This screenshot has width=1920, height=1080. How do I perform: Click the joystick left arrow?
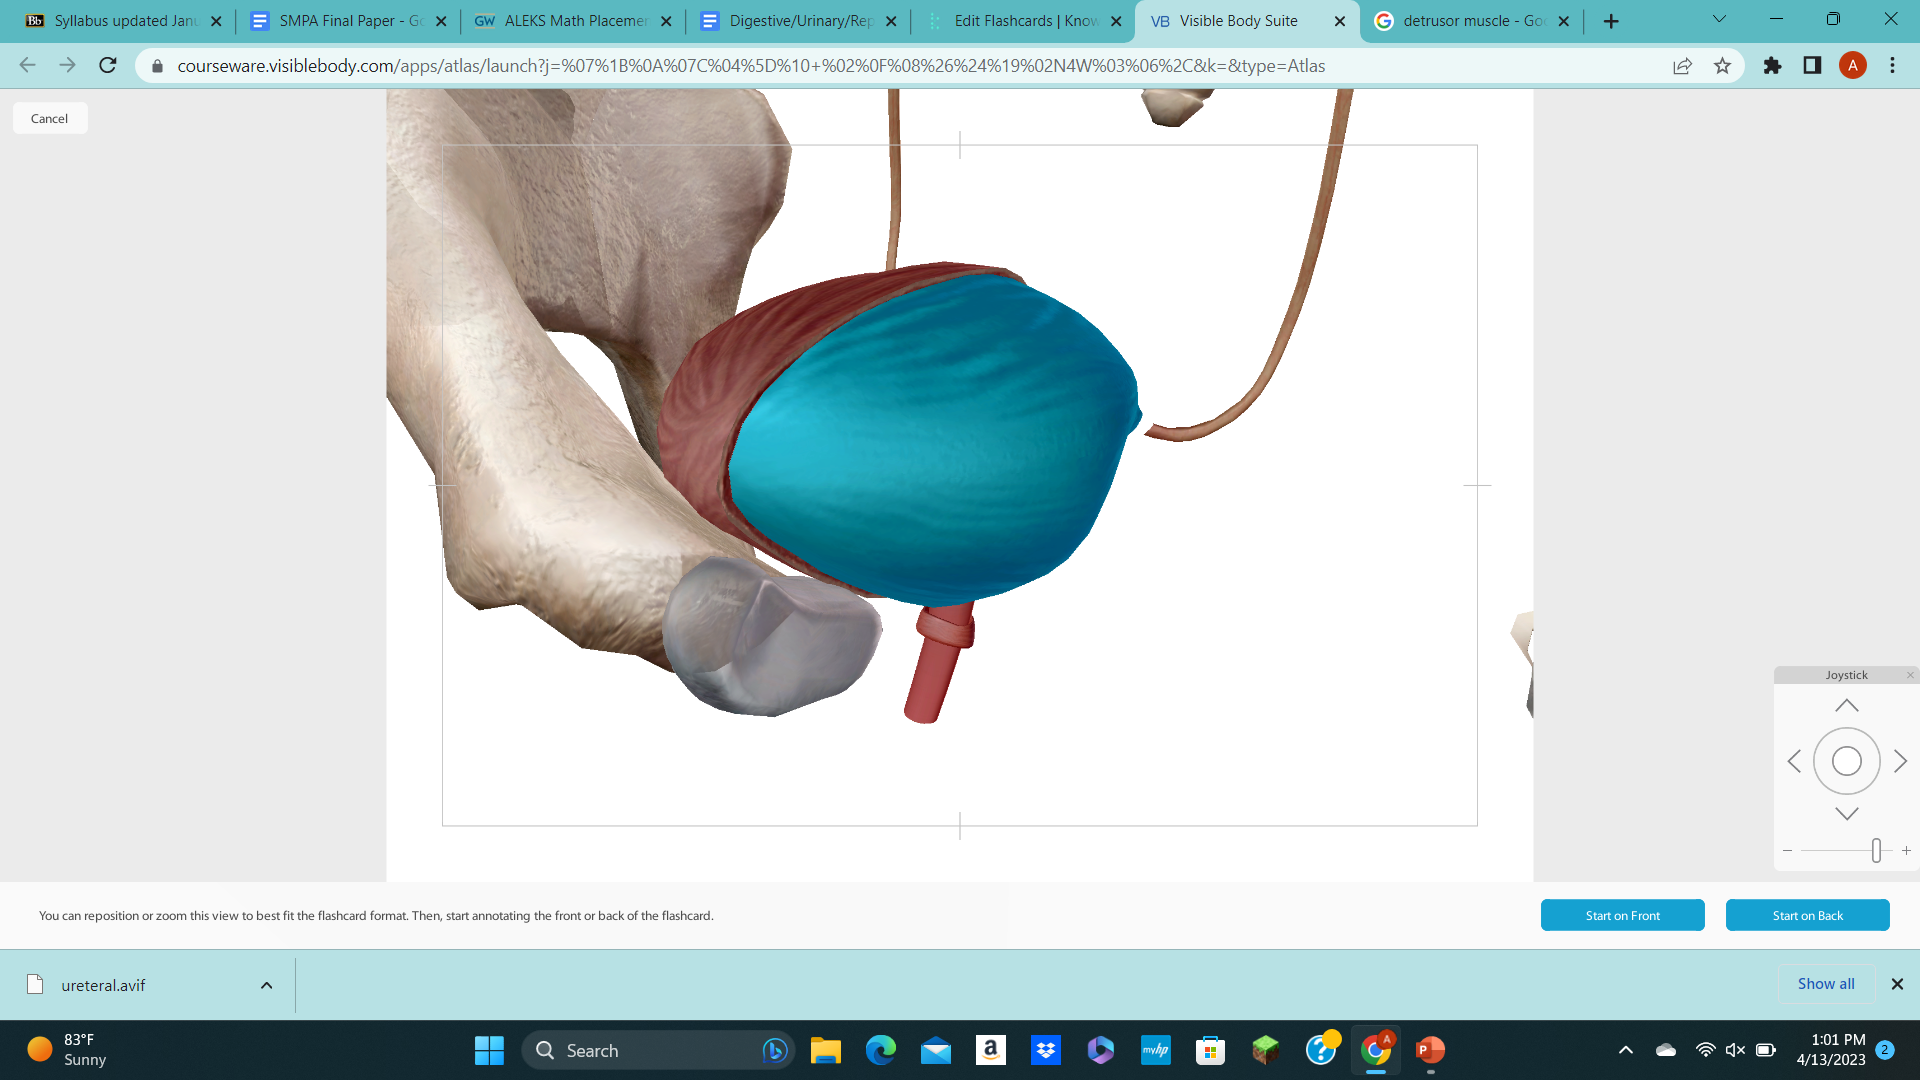click(x=1795, y=761)
